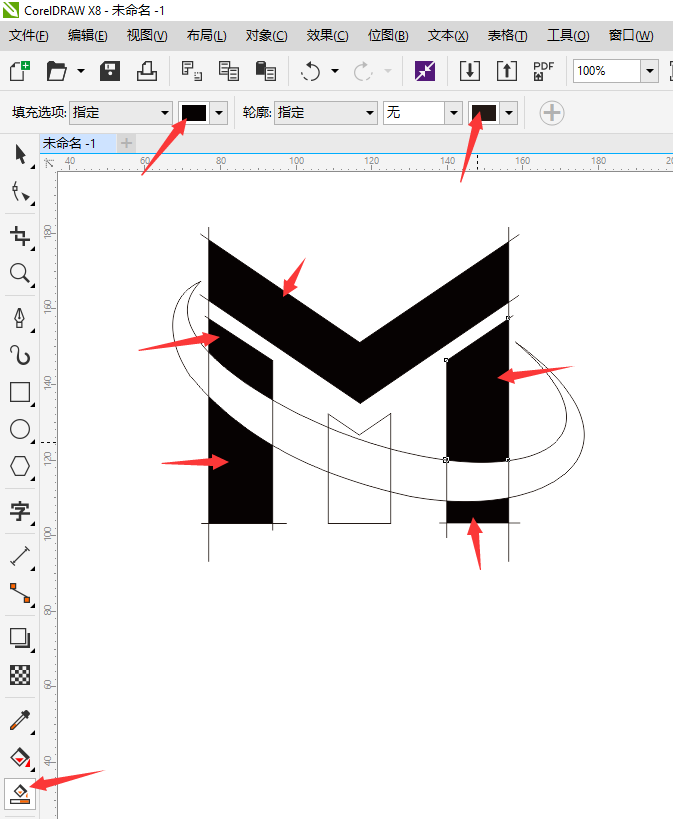Click Publish to PDF icon
This screenshot has height=819, width=673.
click(543, 71)
